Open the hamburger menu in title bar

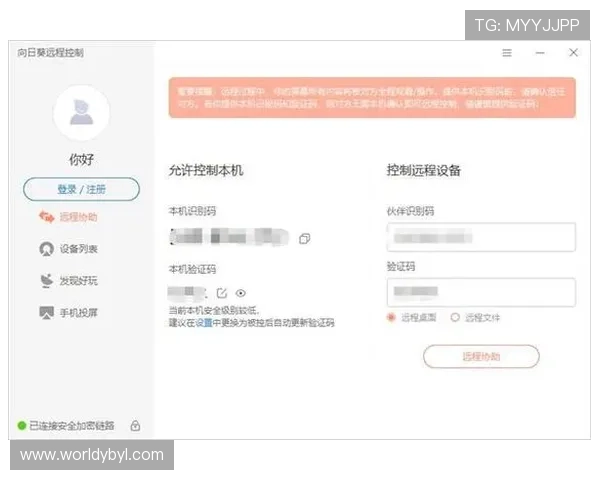click(x=507, y=53)
